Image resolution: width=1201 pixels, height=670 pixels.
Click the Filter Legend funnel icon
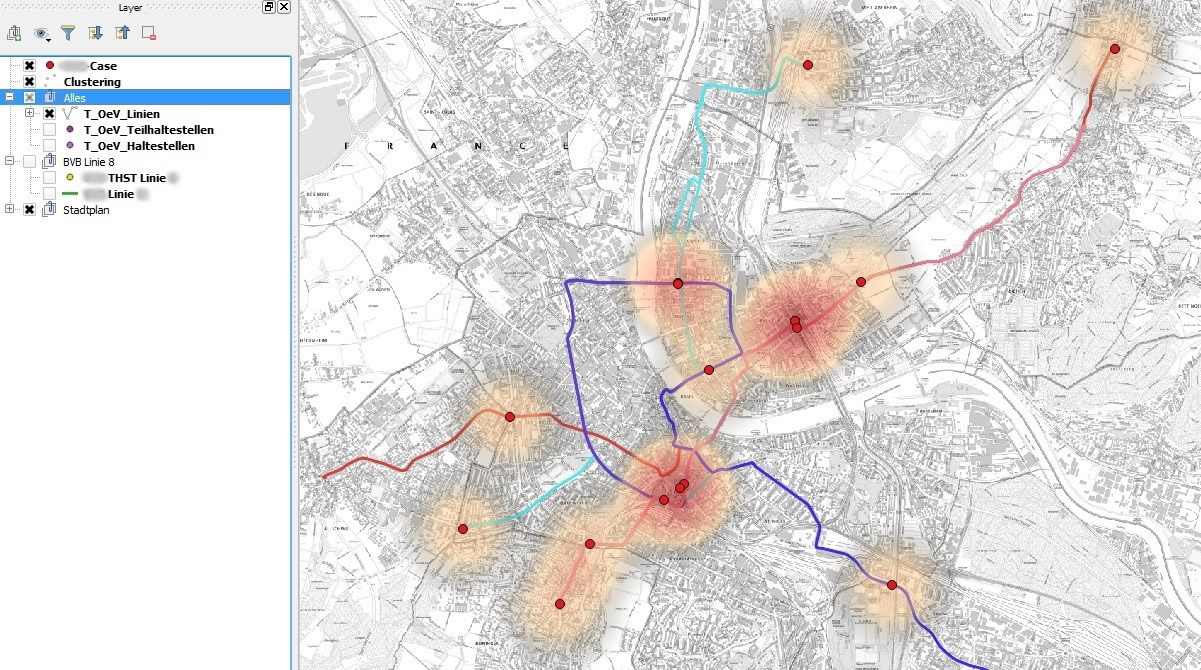coord(68,33)
